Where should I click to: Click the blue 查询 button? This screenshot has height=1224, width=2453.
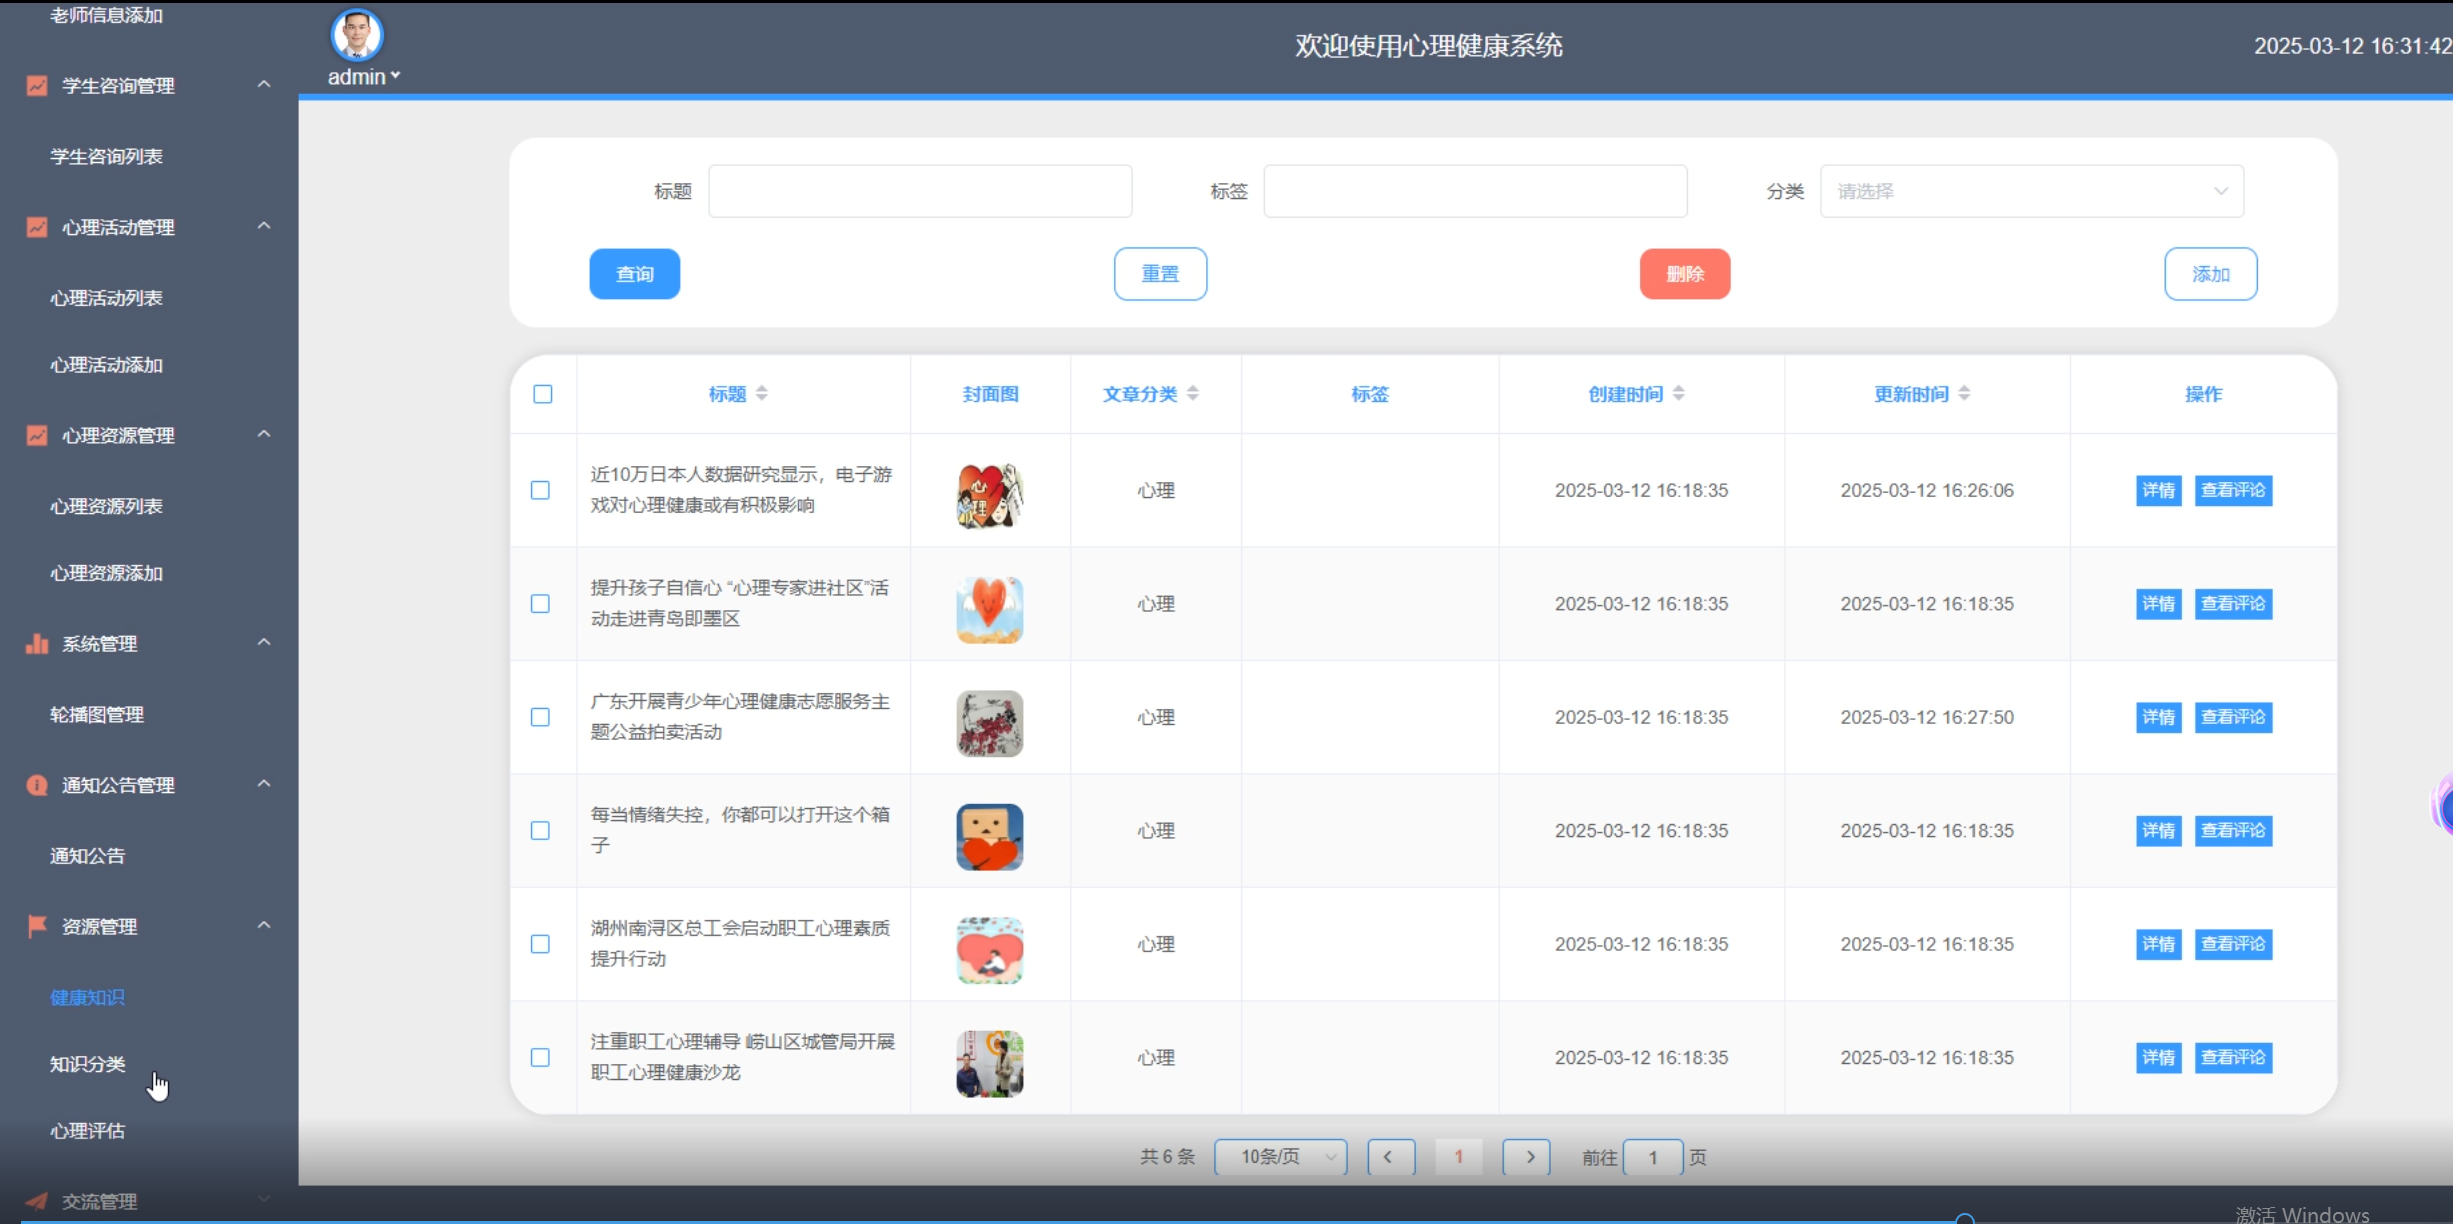tap(634, 274)
